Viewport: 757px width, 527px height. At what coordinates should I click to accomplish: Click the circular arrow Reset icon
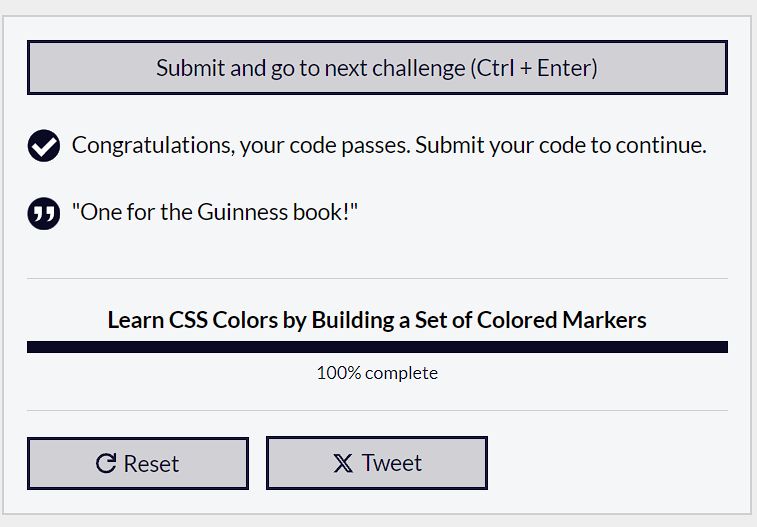(106, 463)
